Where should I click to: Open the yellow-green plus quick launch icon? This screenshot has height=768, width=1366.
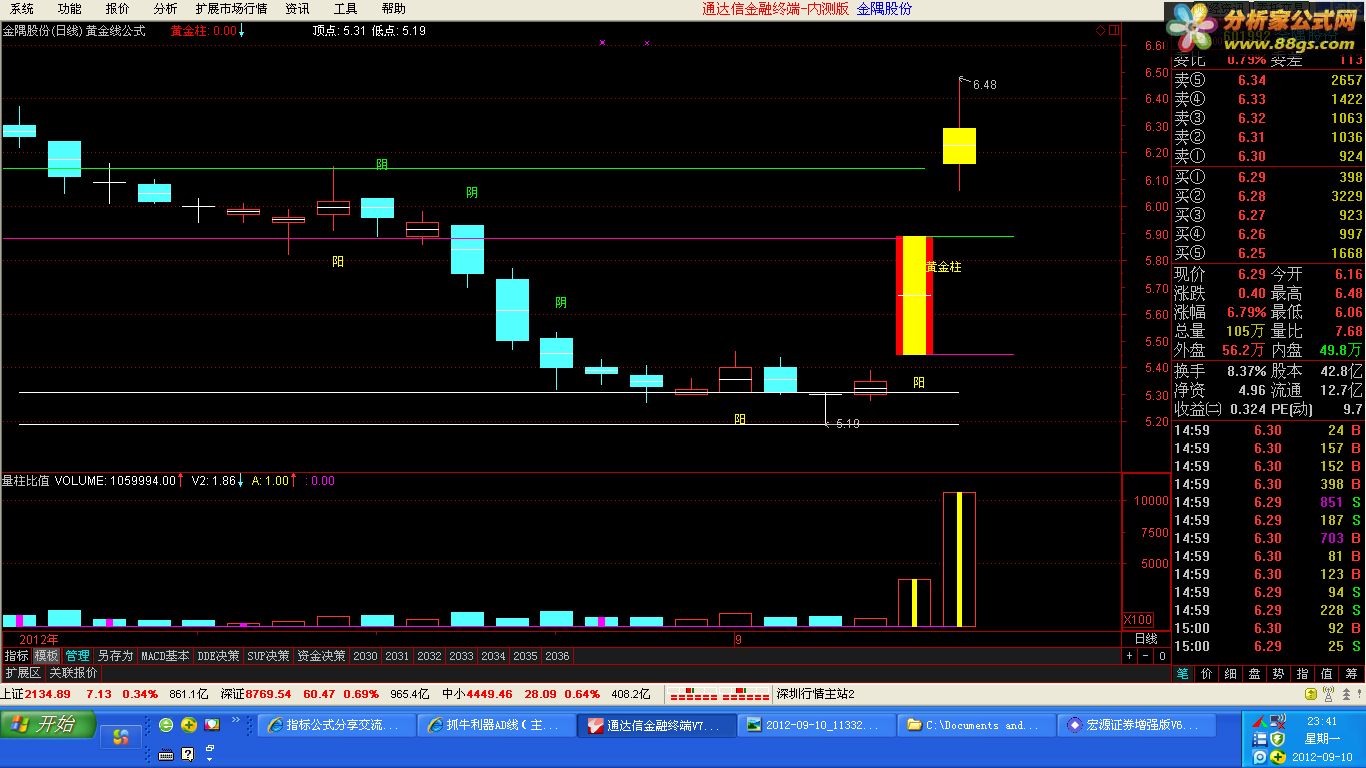[189, 725]
